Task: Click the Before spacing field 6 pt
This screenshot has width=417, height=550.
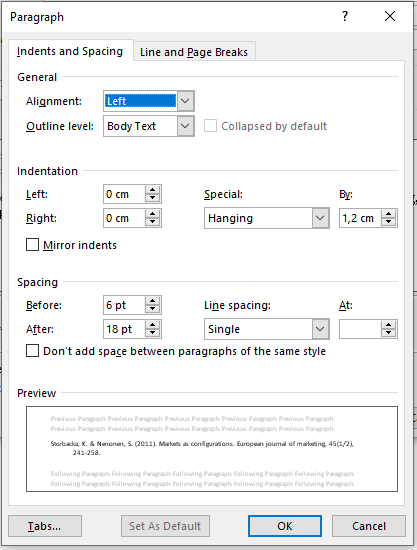Action: [x=125, y=305]
